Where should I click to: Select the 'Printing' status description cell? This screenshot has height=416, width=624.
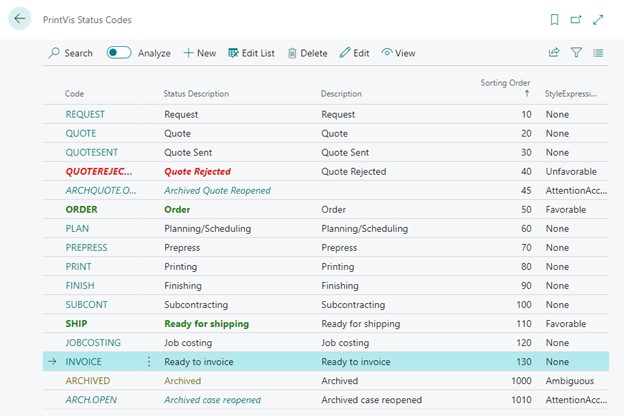180,267
